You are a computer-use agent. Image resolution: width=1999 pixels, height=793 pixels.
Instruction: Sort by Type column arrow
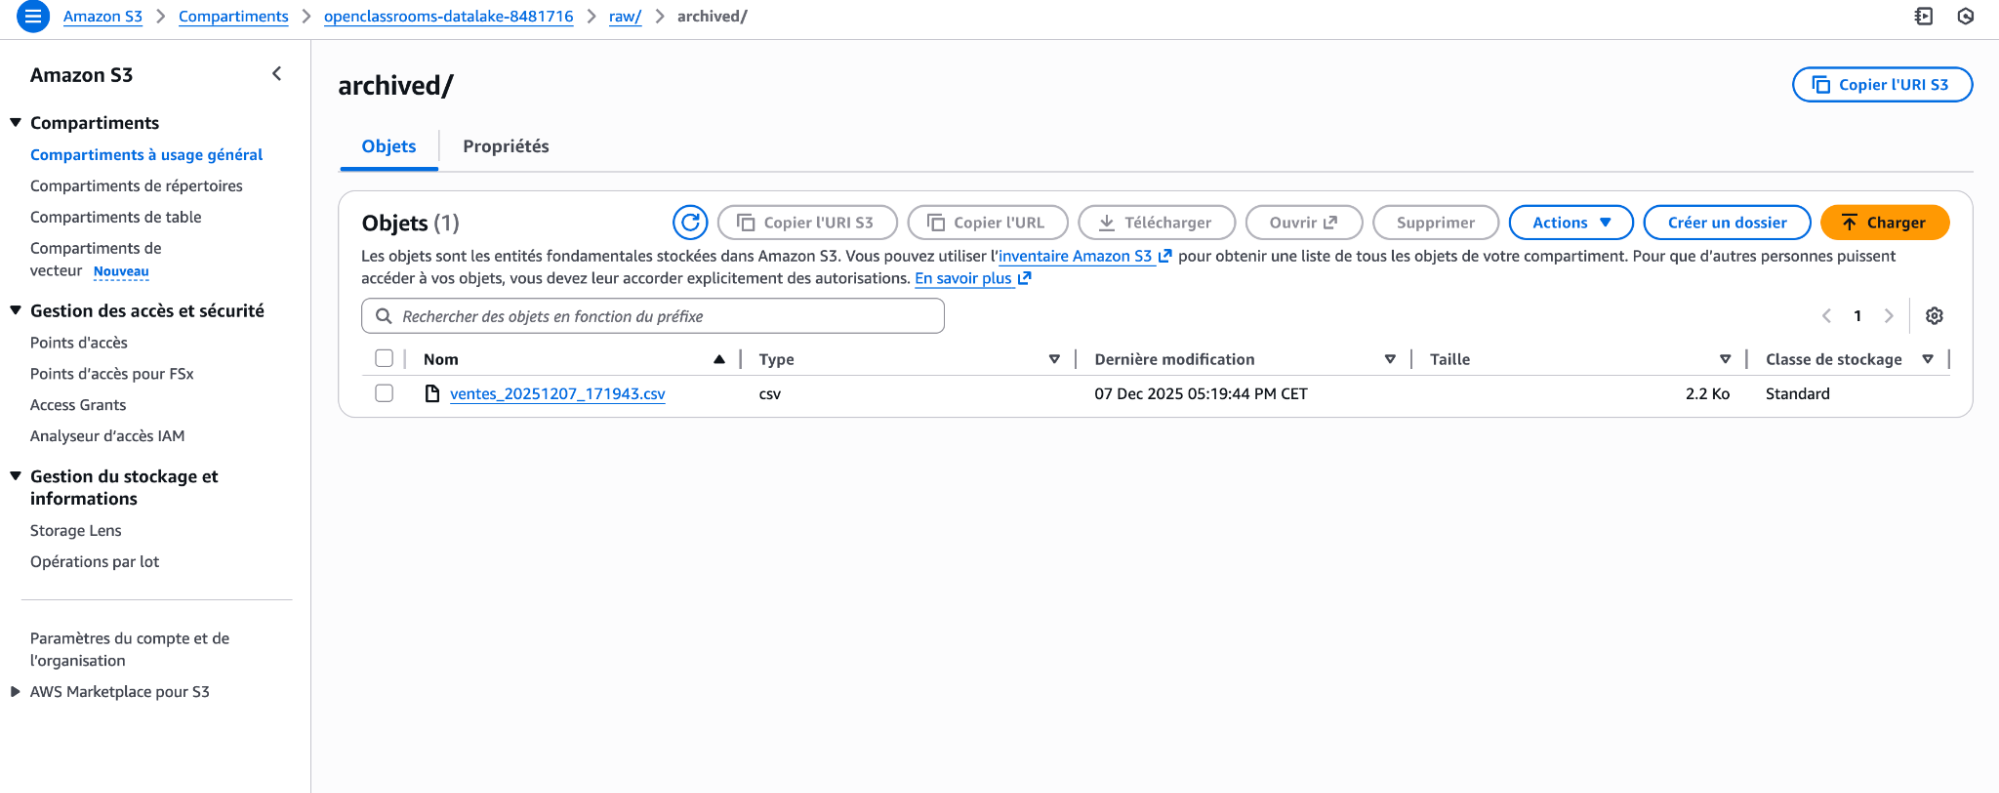tap(1054, 359)
